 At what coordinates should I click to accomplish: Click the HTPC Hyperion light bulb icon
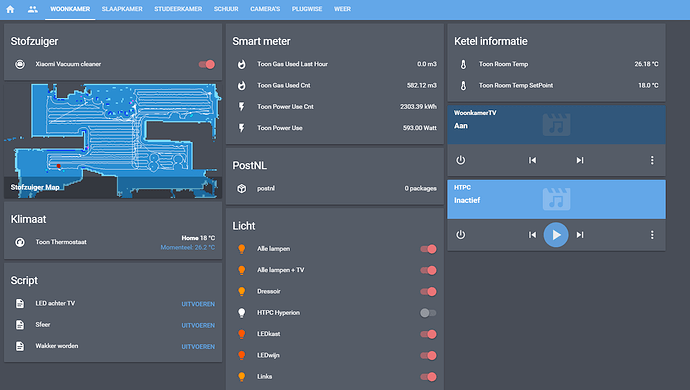(x=242, y=313)
